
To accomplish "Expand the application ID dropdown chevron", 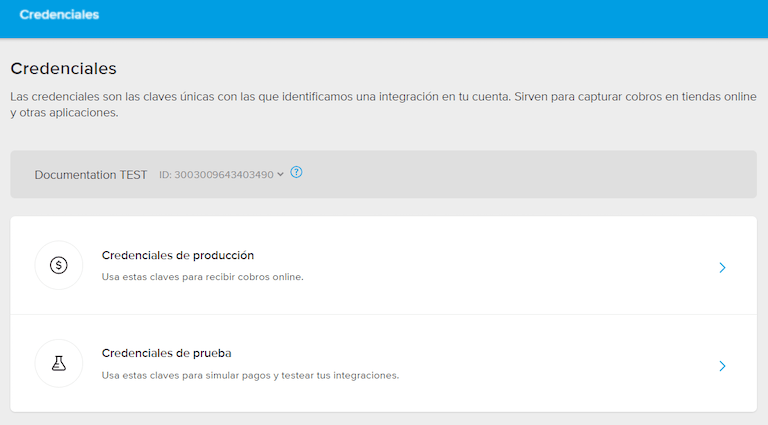I will 281,174.
